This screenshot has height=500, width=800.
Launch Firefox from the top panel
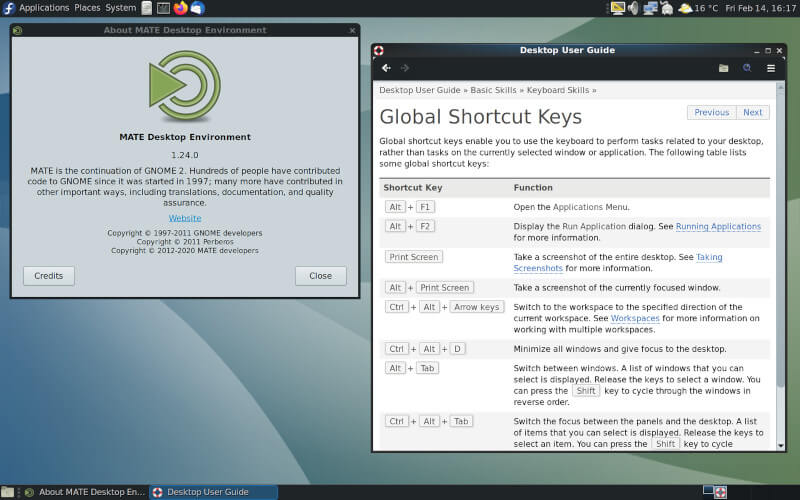click(x=180, y=8)
